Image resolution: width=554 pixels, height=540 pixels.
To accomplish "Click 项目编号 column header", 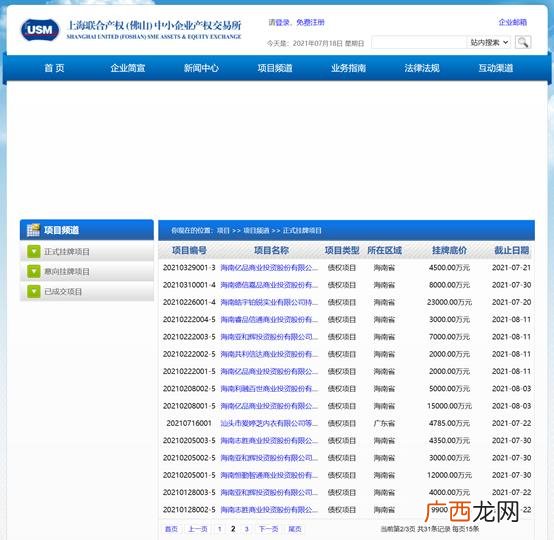I will [189, 251].
